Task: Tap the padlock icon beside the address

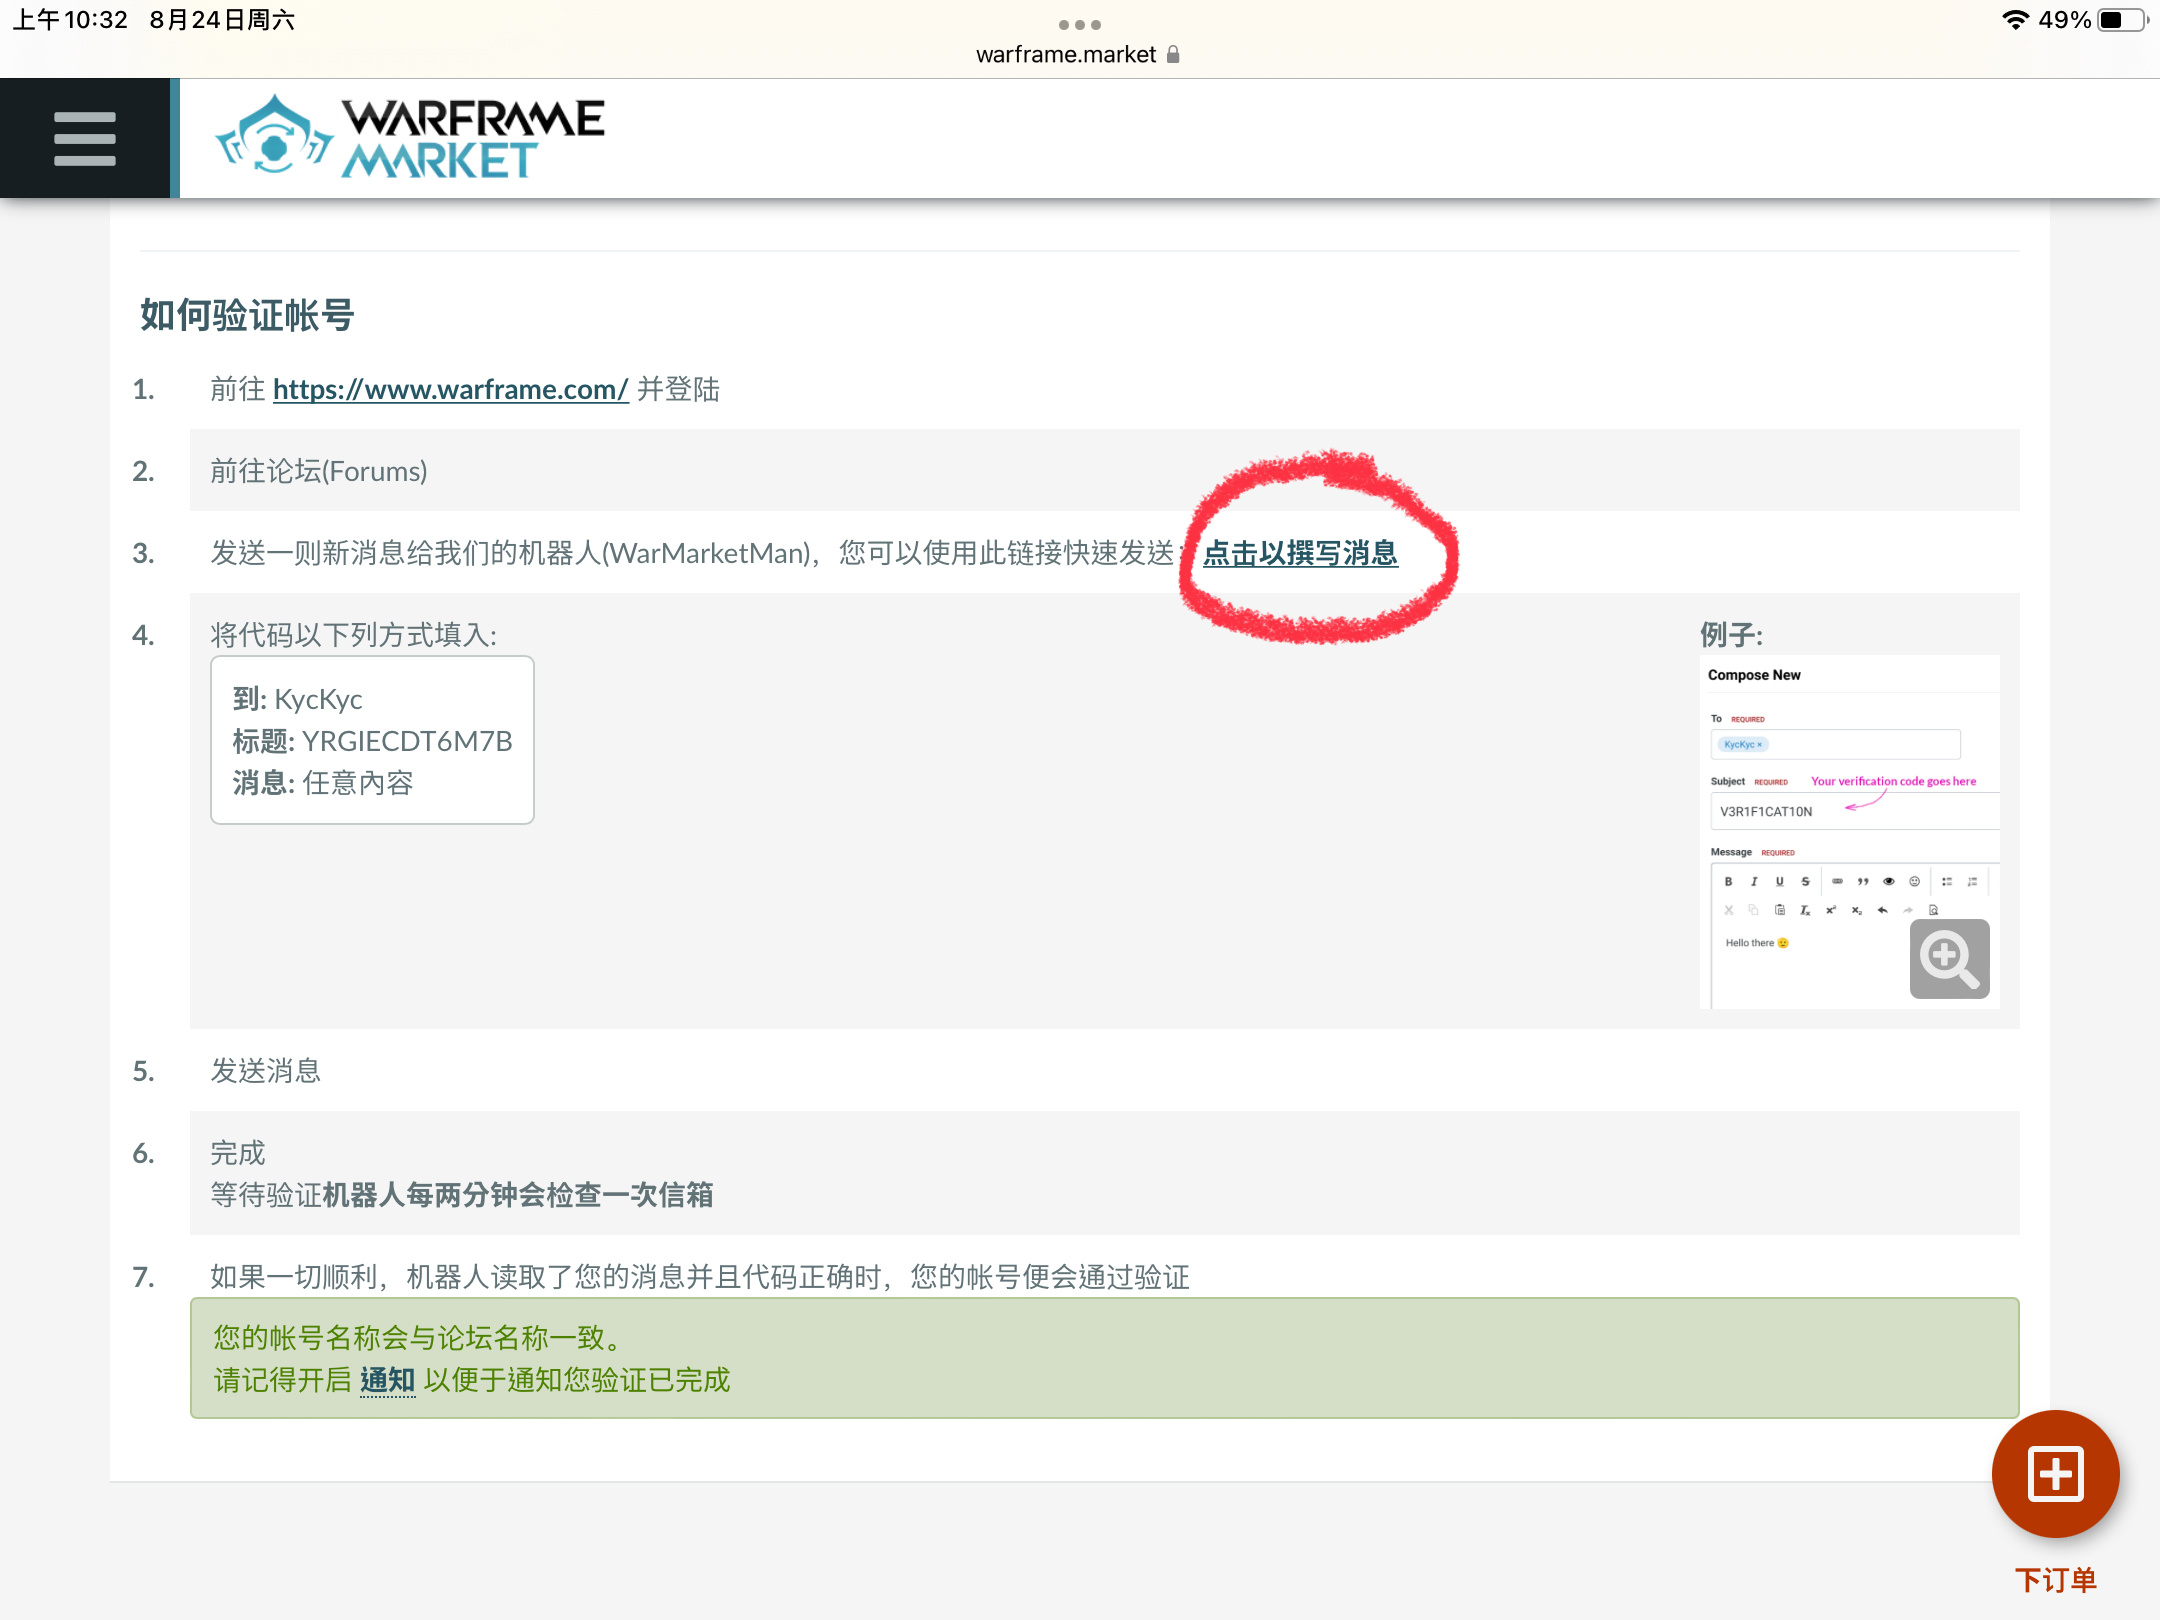Action: pyautogui.click(x=1173, y=54)
